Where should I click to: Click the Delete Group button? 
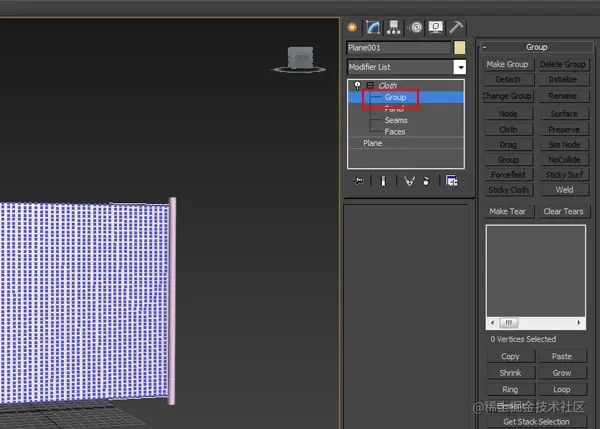click(562, 64)
